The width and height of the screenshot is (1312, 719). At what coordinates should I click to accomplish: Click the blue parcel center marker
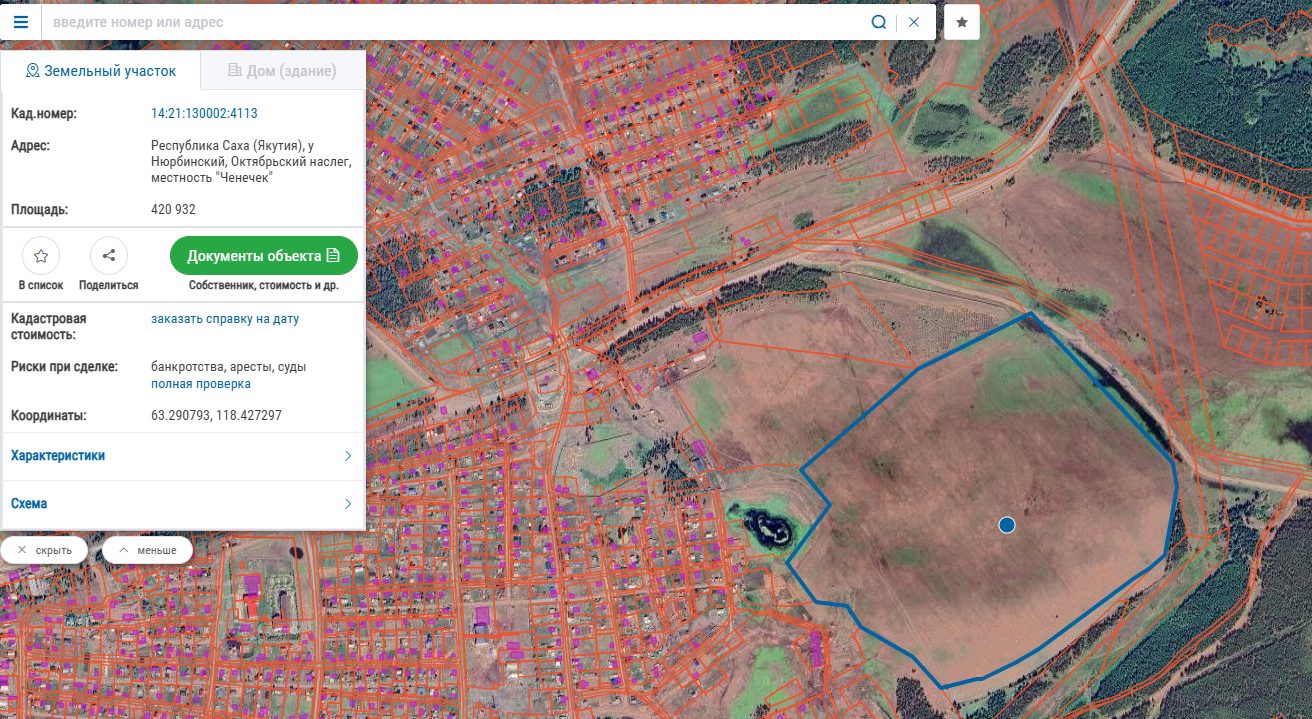1007,525
